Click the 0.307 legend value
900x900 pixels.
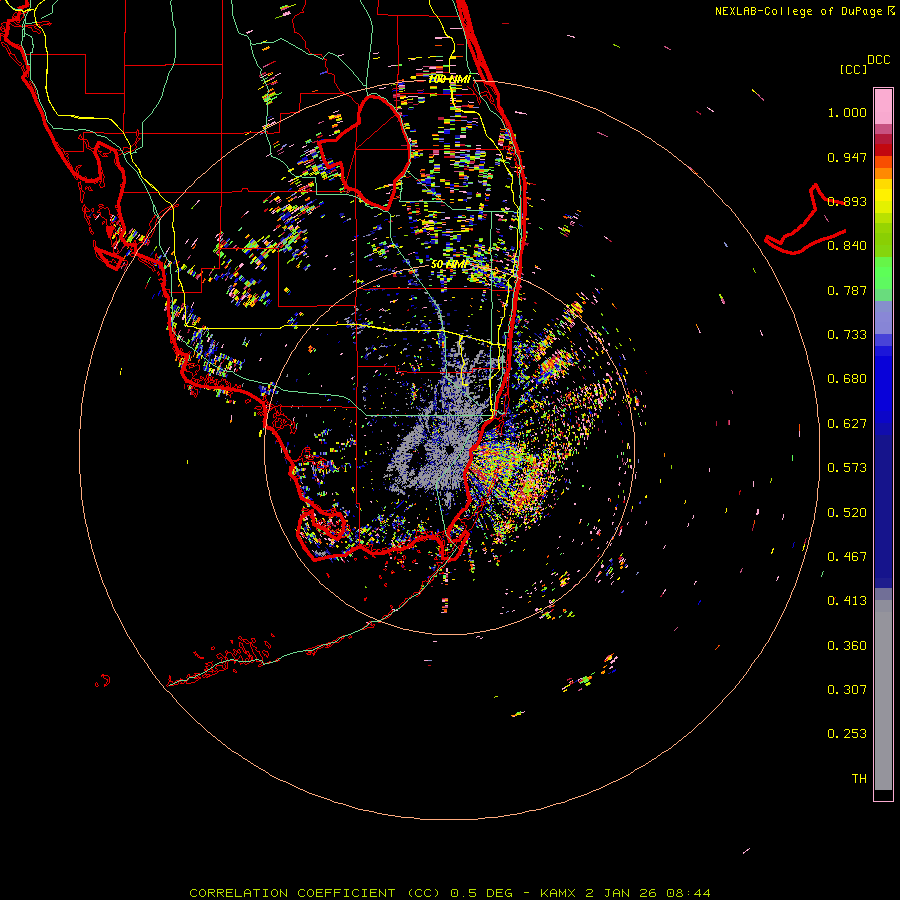[847, 690]
